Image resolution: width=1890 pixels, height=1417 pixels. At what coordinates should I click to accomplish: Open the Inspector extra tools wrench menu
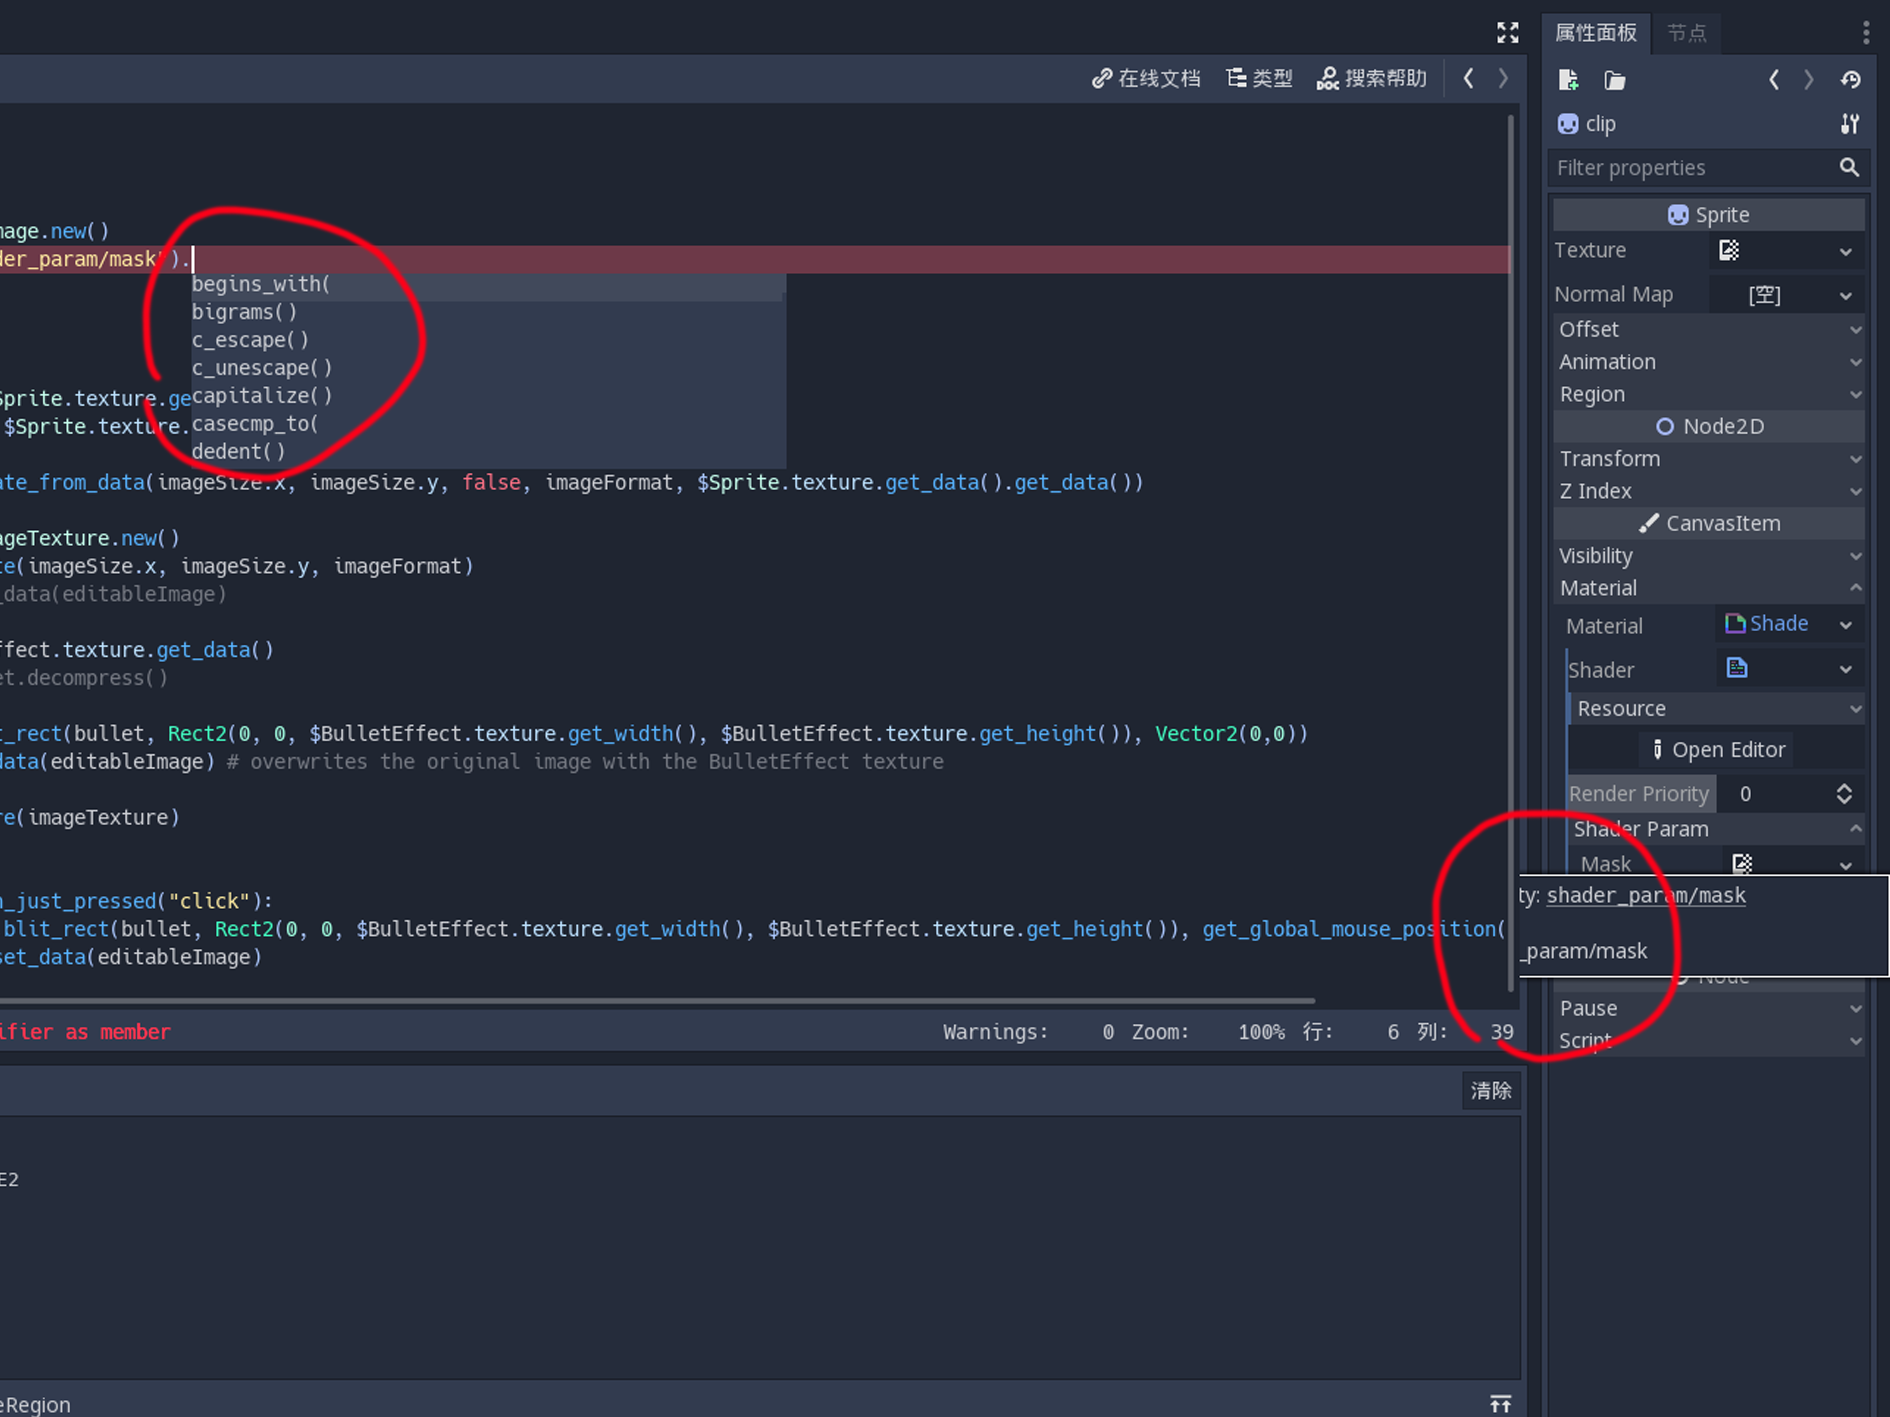[x=1849, y=123]
